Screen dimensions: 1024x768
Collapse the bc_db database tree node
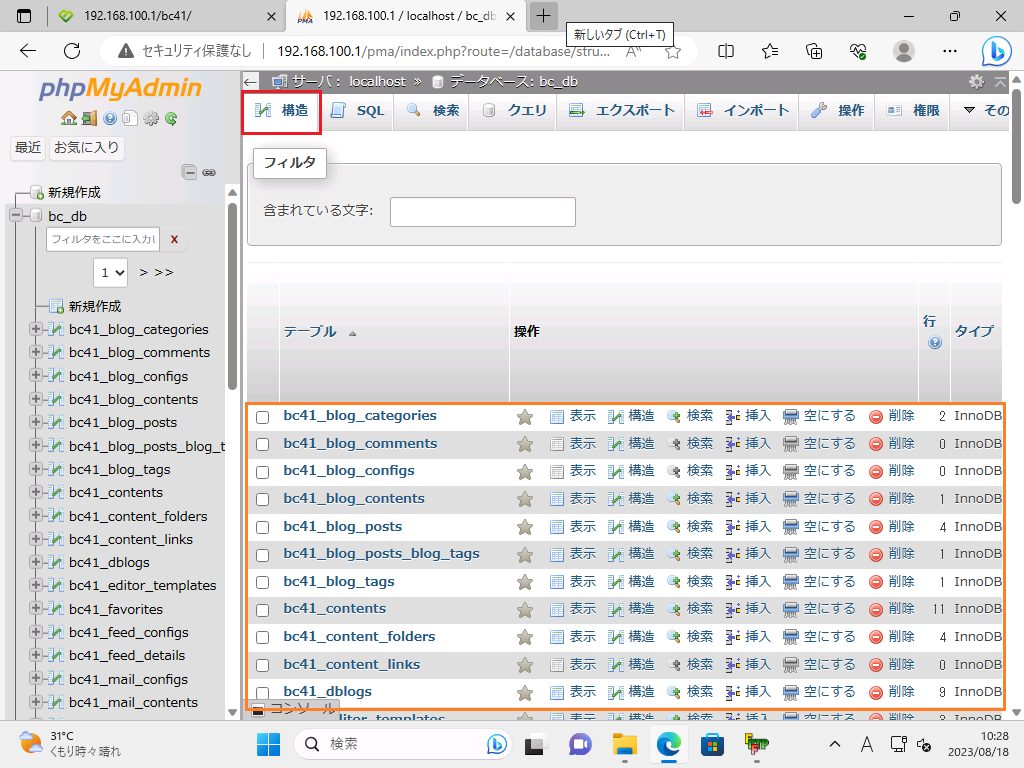(x=16, y=216)
